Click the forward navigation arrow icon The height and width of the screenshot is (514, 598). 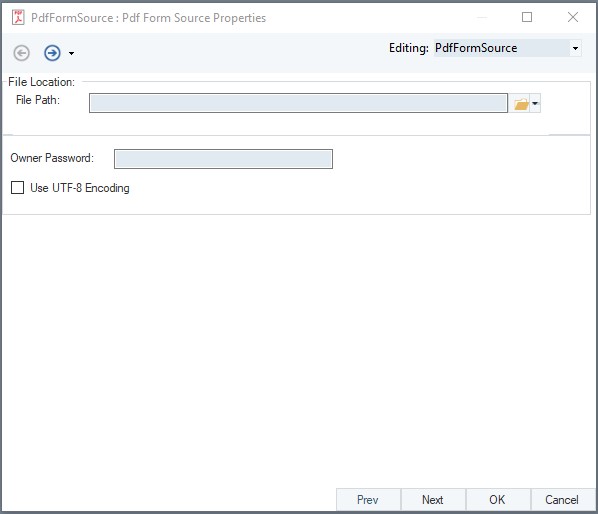tap(52, 53)
